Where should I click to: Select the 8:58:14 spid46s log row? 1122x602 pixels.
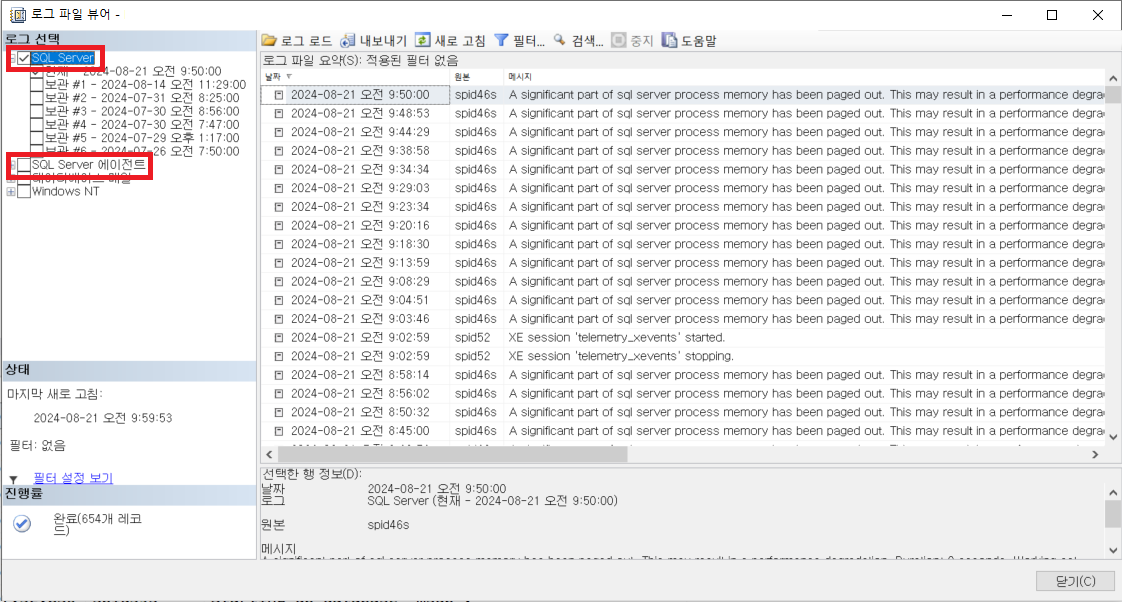pos(683,374)
